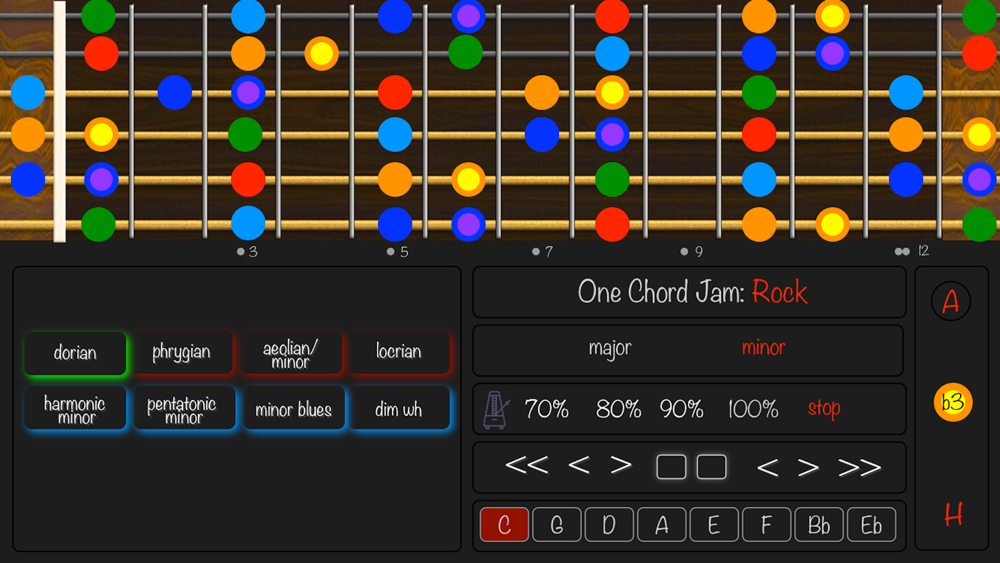
Task: Tap the light blue open-string note on third string
Action: point(28,92)
